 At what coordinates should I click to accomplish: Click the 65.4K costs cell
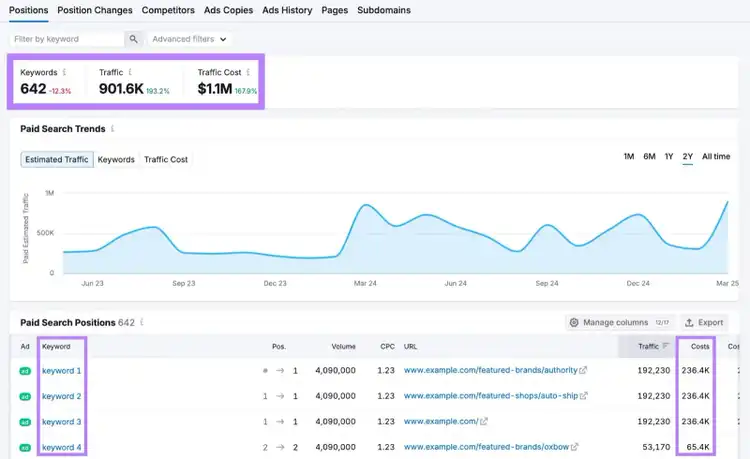[698, 447]
